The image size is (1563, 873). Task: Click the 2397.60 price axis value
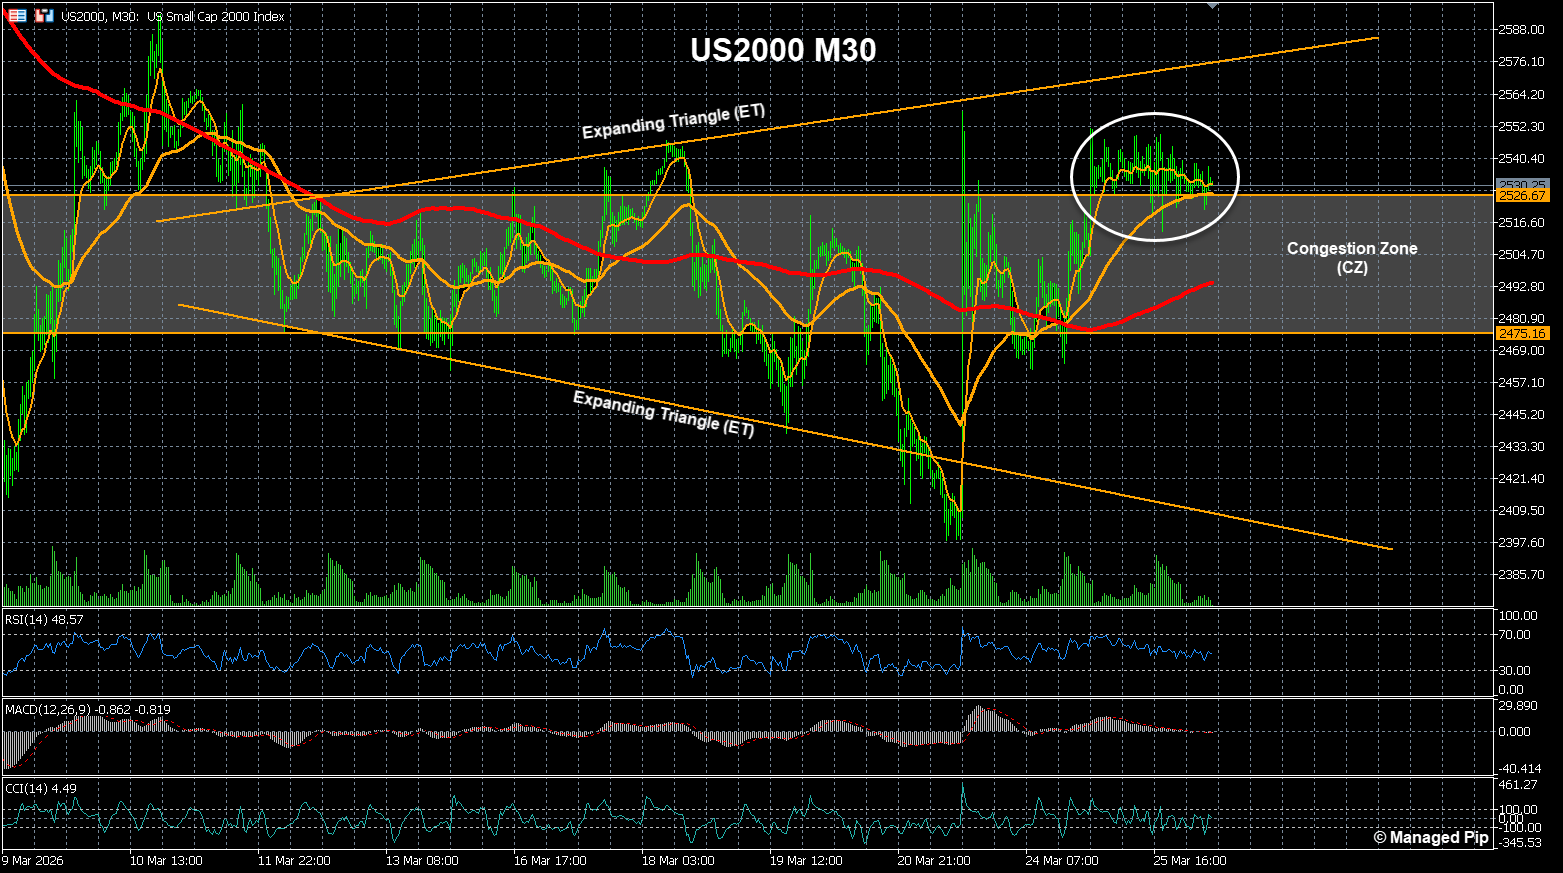[x=1522, y=543]
